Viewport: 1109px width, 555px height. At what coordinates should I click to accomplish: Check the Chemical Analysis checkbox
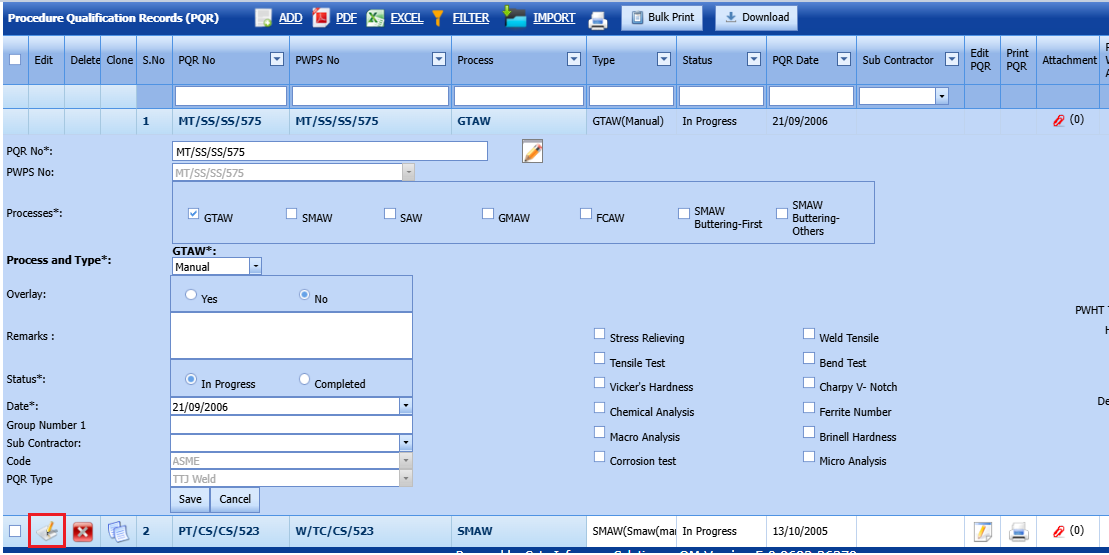[x=599, y=408]
